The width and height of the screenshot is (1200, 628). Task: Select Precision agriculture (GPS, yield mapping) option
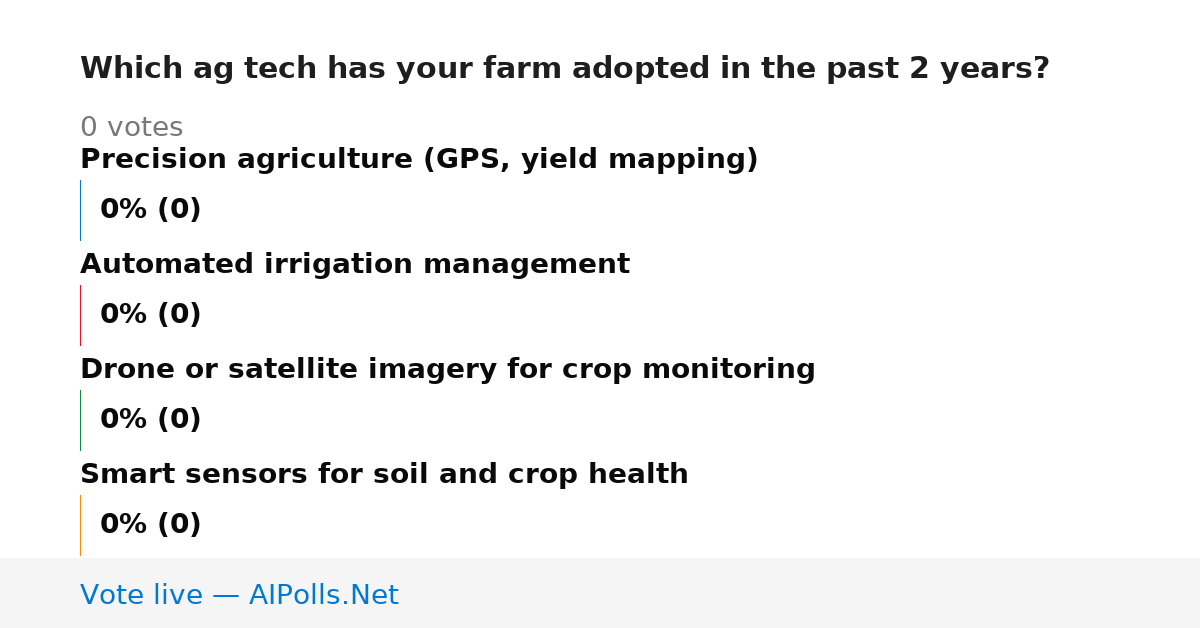419,160
